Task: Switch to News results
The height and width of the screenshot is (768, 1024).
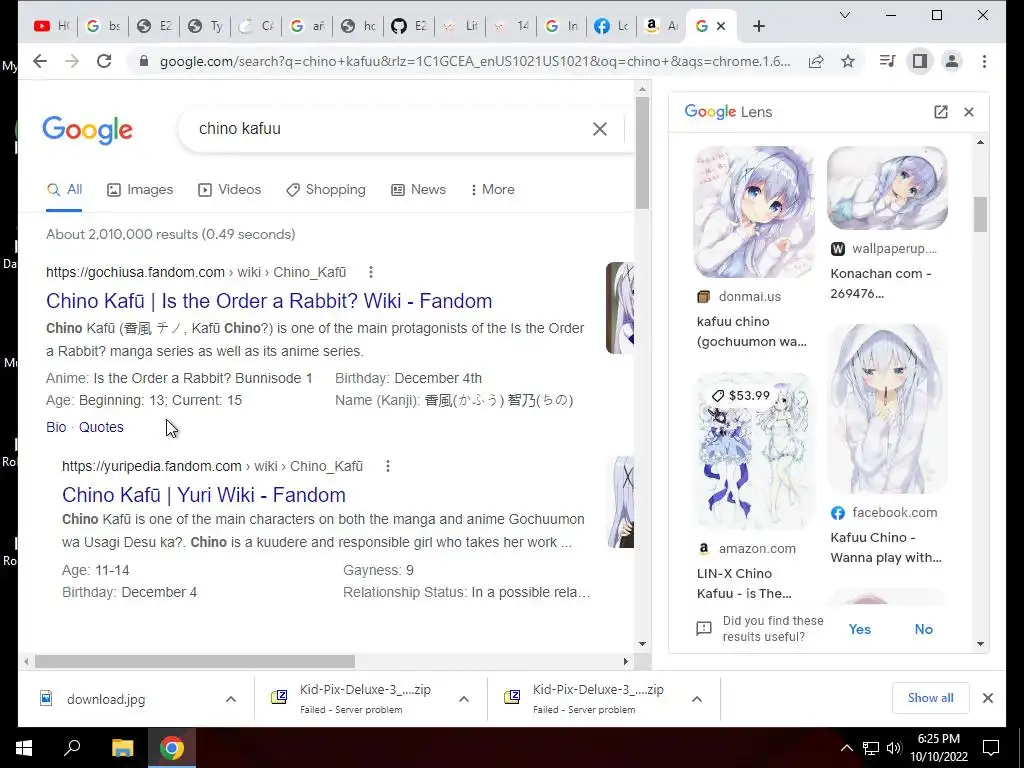Action: click(418, 189)
